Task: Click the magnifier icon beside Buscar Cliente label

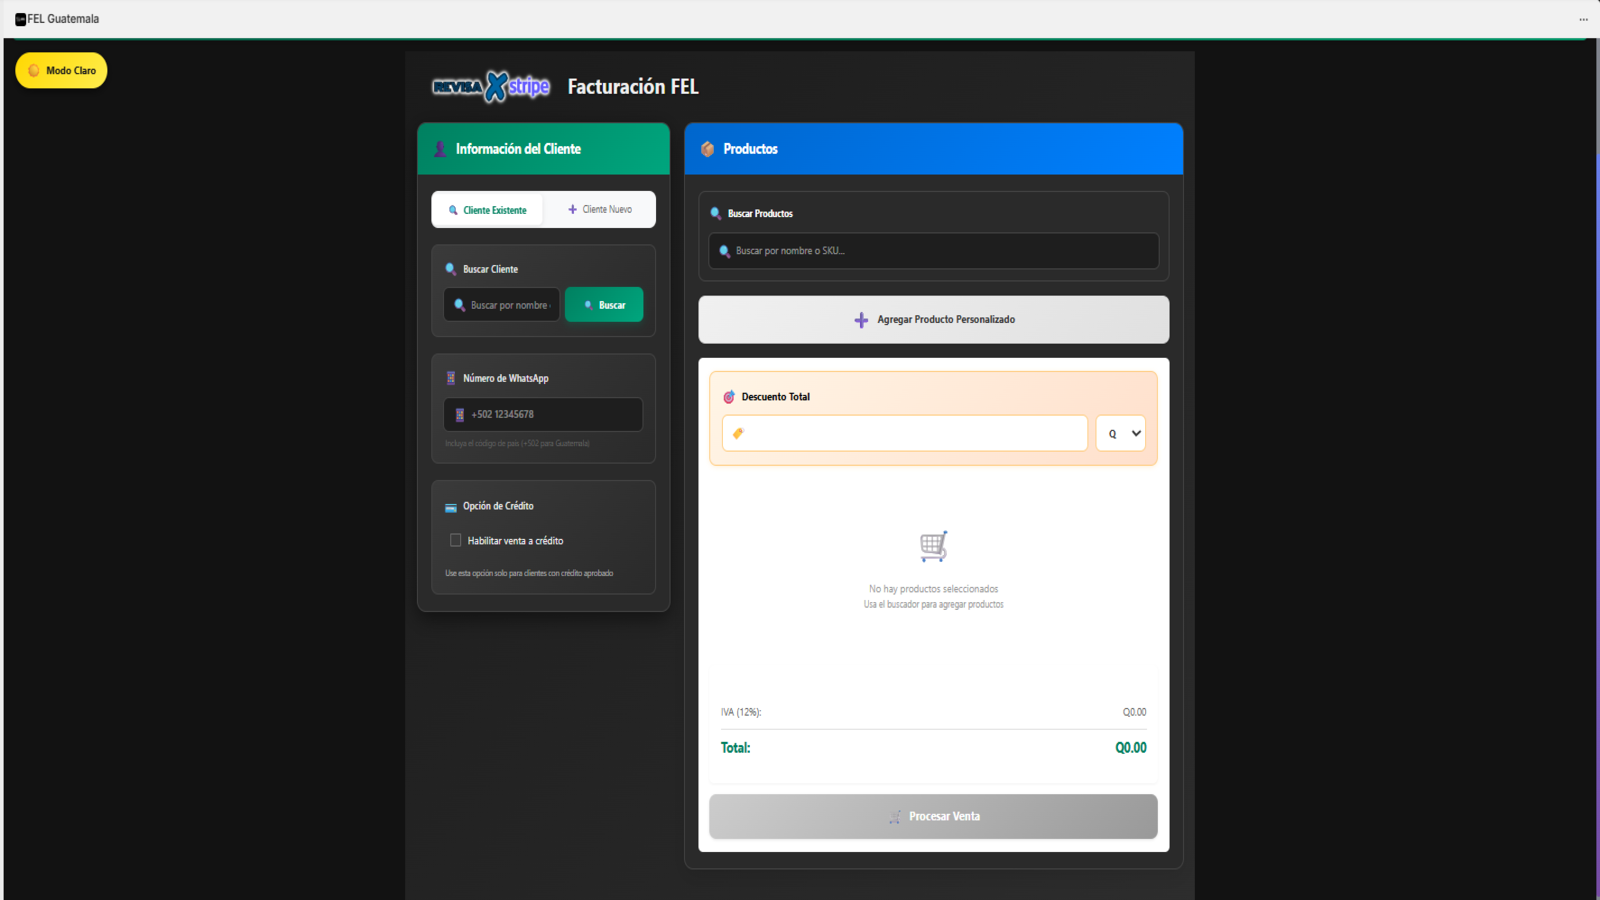Action: [x=451, y=269]
